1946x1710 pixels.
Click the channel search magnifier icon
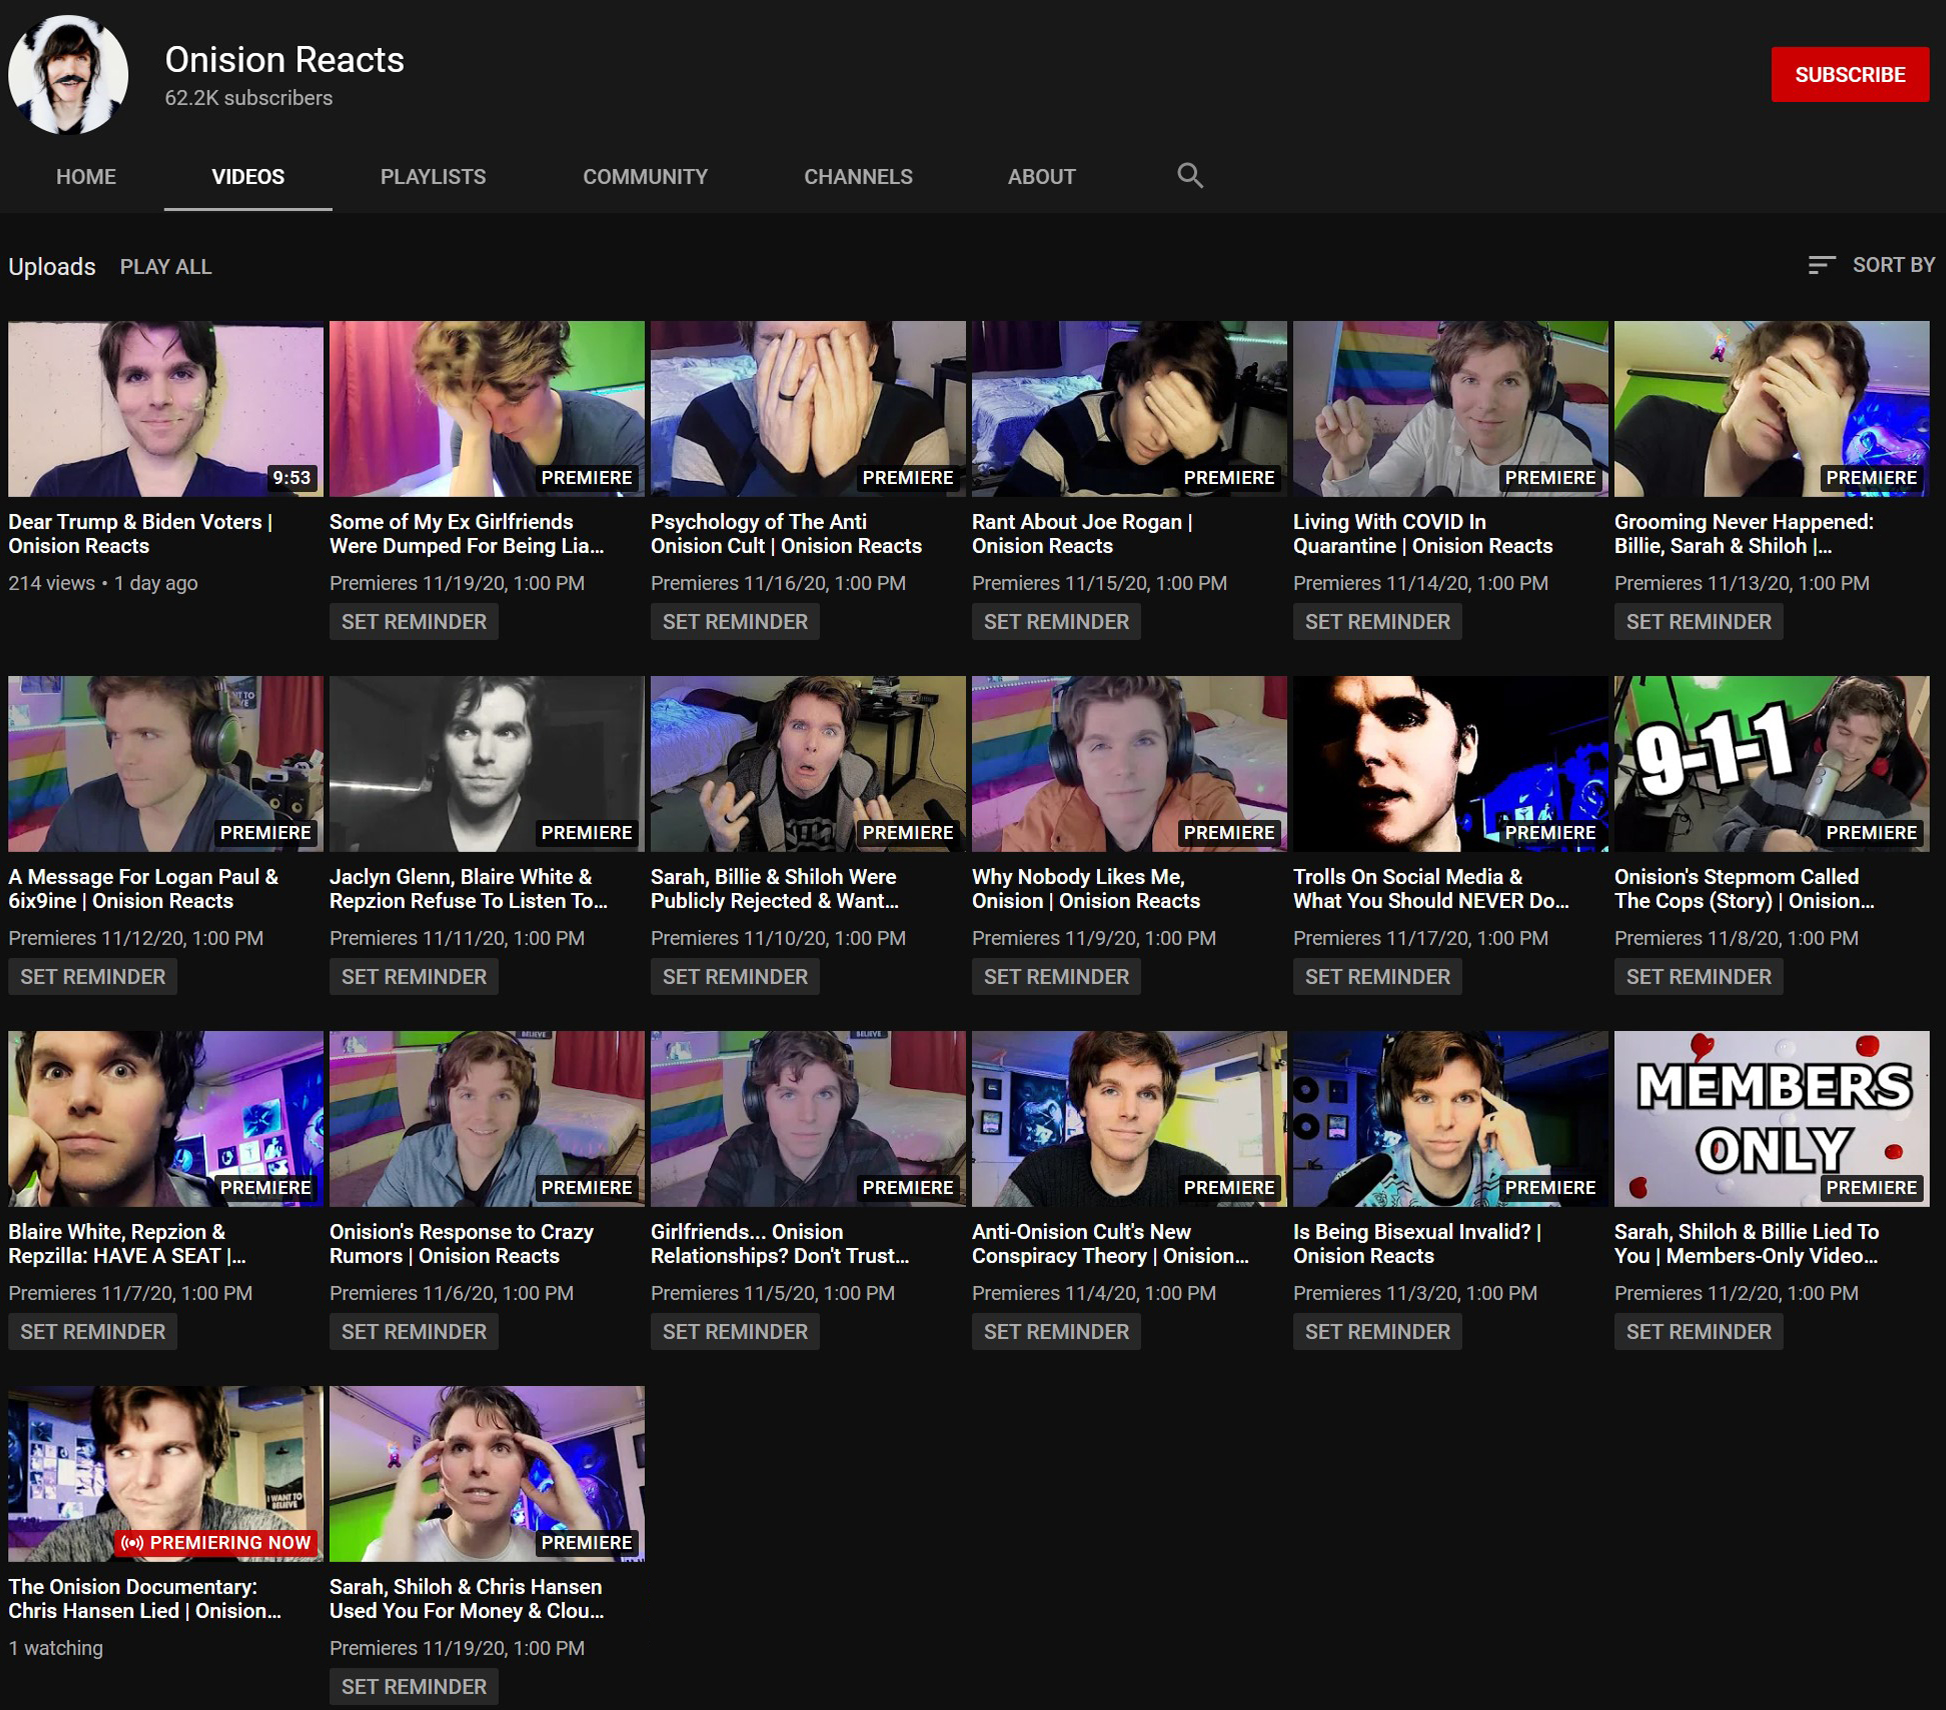1189,176
